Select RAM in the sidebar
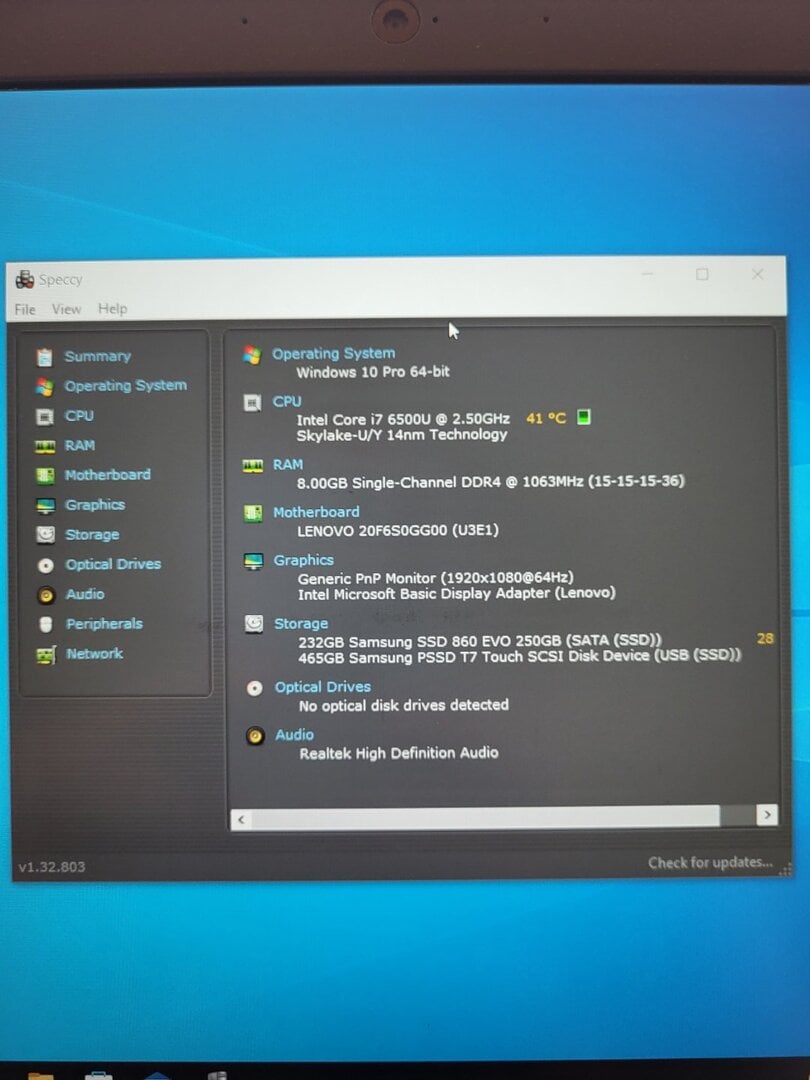 point(80,445)
